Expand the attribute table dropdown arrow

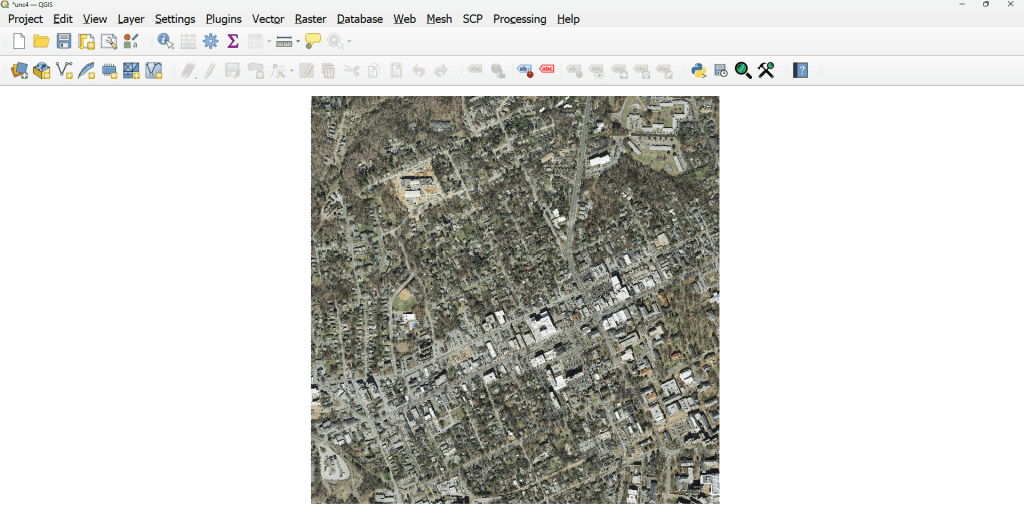[x=269, y=42]
